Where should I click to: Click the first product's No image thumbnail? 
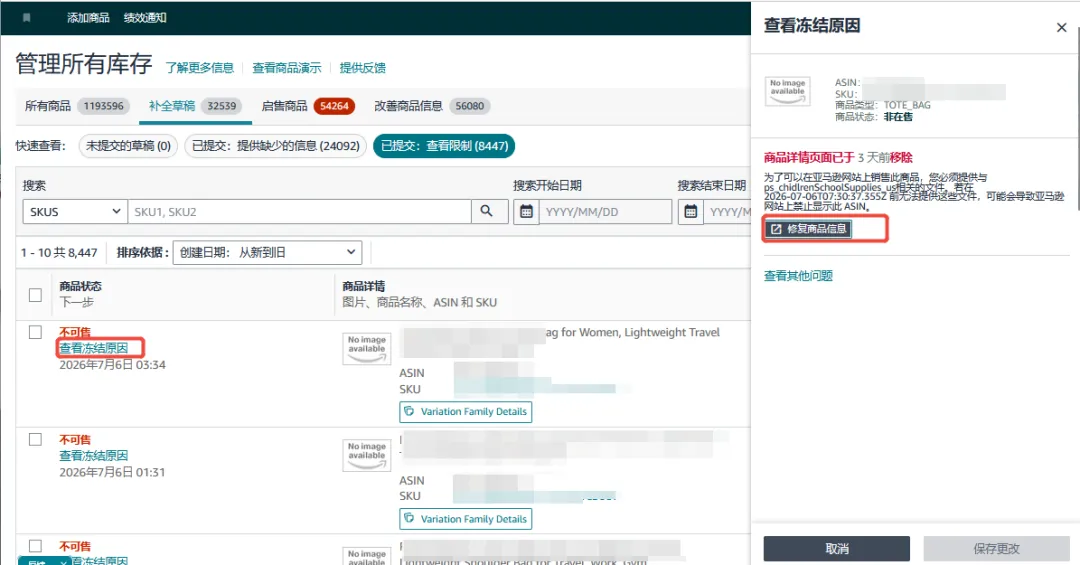[366, 349]
